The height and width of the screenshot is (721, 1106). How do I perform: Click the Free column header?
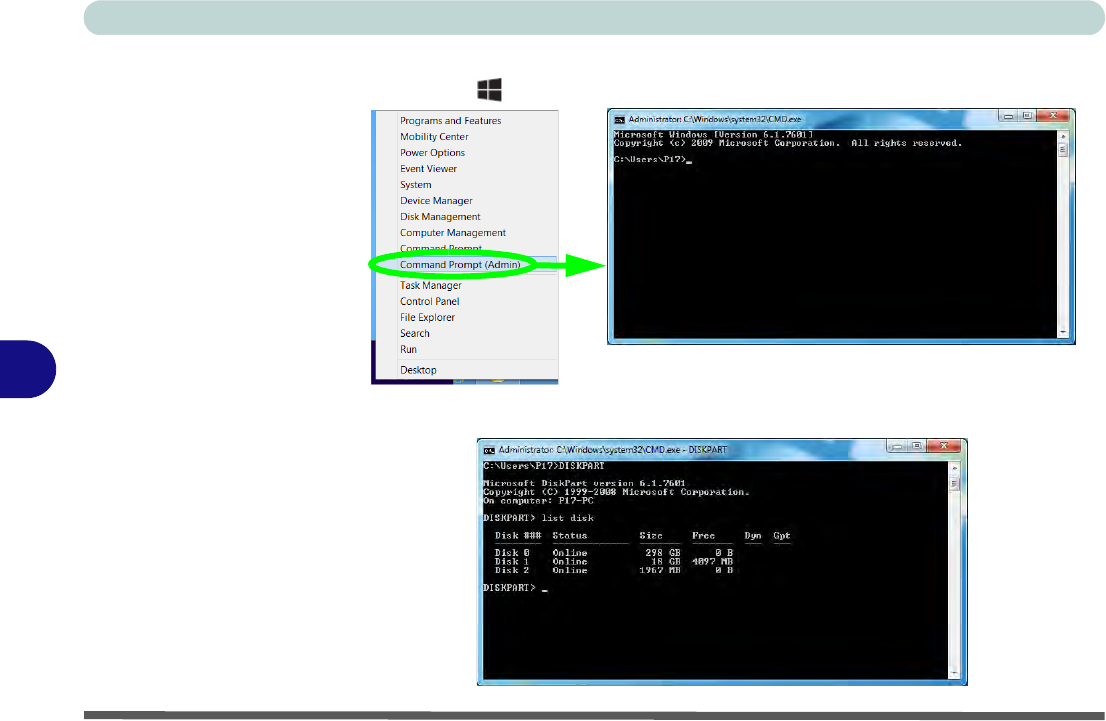(703, 535)
